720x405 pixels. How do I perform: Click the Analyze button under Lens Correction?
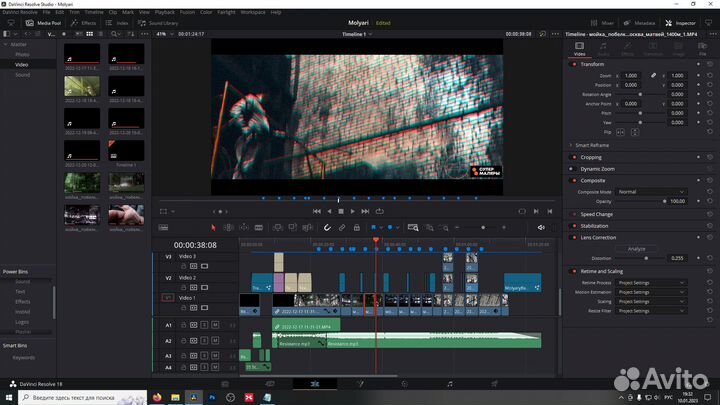pos(636,248)
